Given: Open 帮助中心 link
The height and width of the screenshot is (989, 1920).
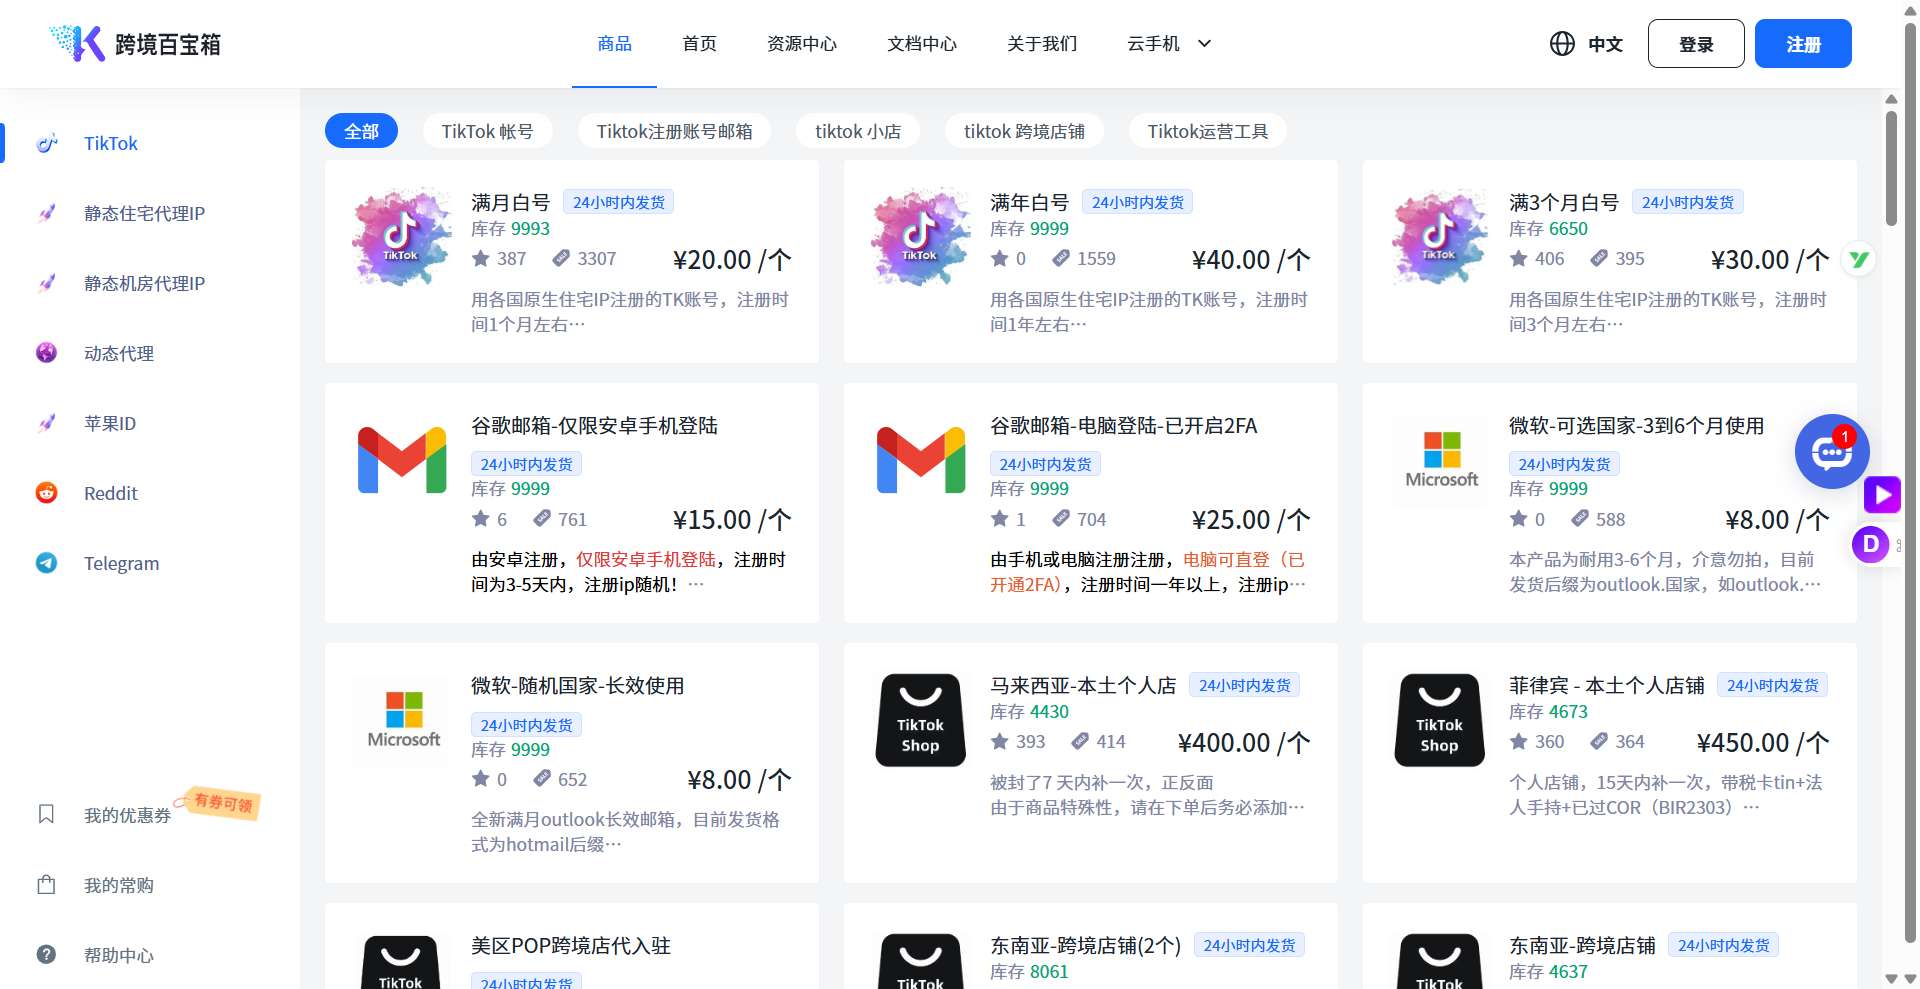Looking at the screenshot, I should (x=119, y=955).
